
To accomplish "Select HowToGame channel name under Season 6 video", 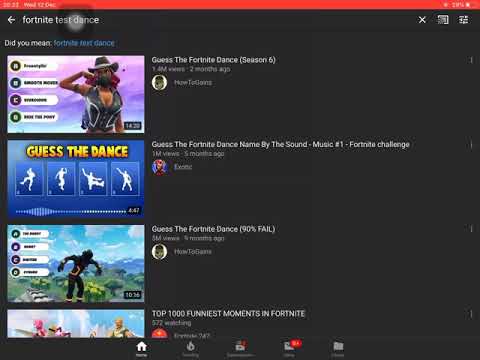I will [x=193, y=82].
